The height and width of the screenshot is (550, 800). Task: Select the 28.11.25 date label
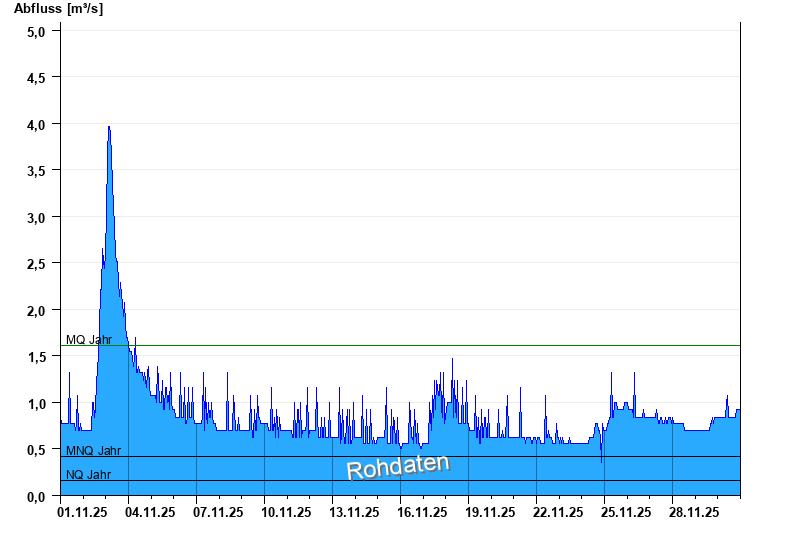[694, 512]
